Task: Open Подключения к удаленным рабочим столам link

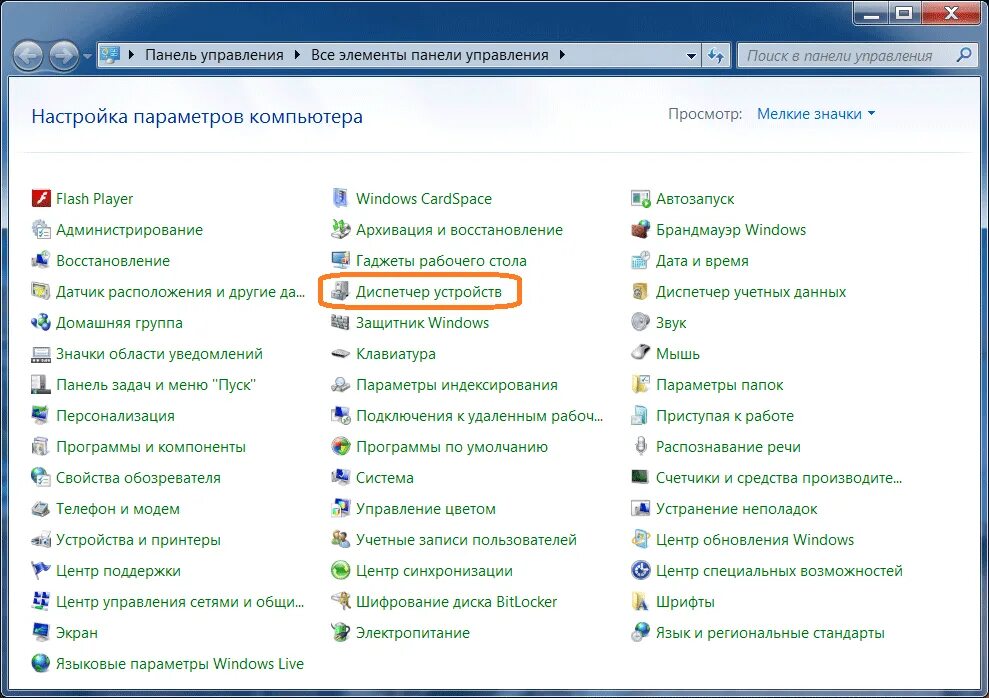Action: click(x=479, y=416)
